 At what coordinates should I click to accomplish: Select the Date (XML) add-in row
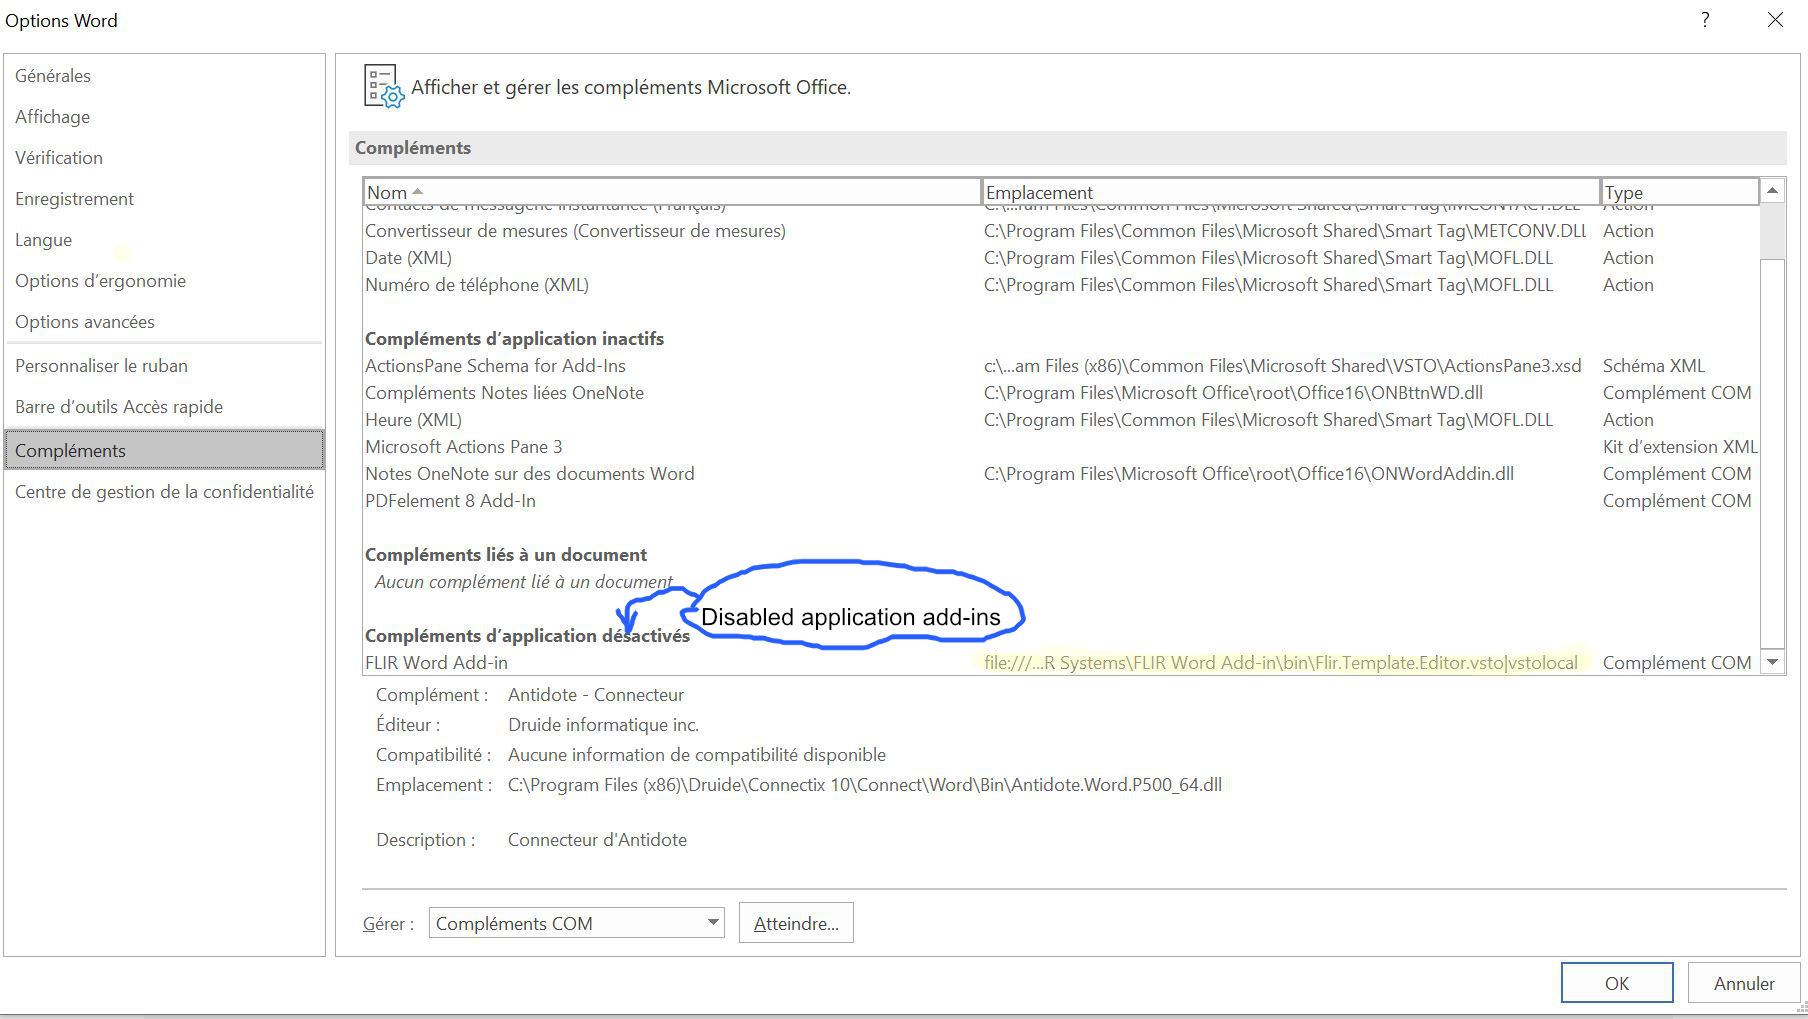point(410,257)
